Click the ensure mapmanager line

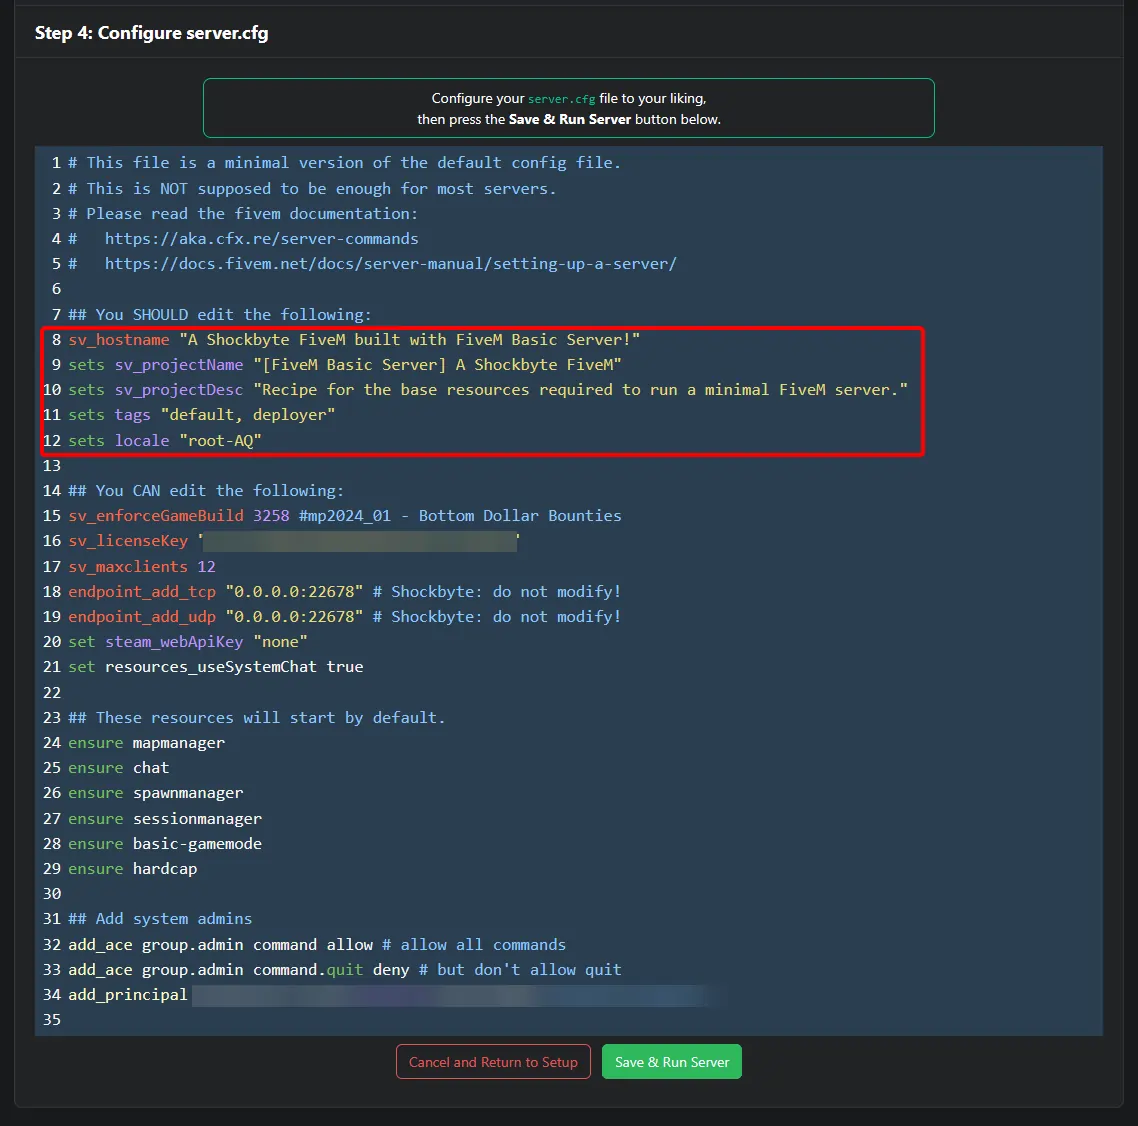coord(147,743)
